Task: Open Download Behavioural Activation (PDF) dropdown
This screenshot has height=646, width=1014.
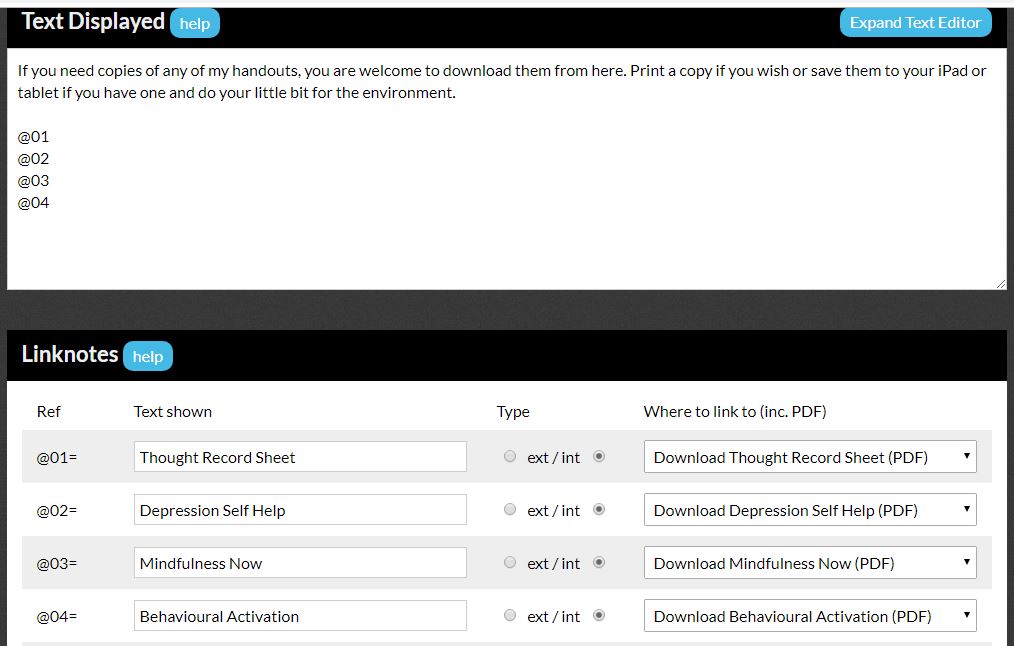Action: tap(810, 616)
